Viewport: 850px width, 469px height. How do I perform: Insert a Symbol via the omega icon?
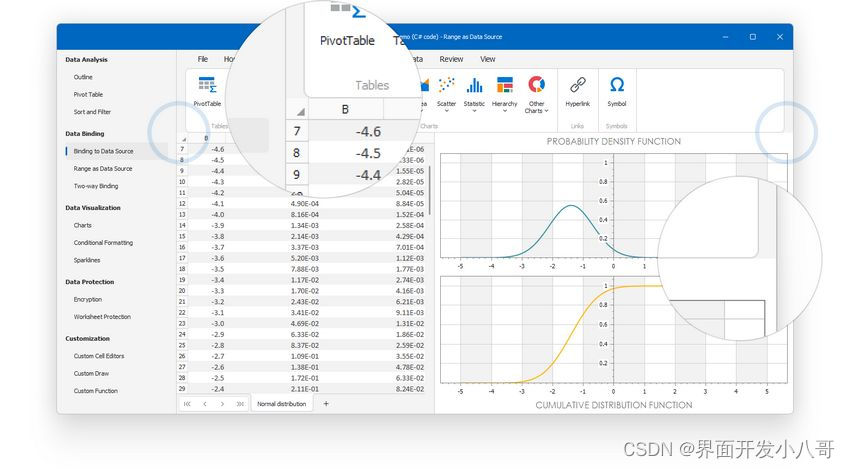click(616, 91)
